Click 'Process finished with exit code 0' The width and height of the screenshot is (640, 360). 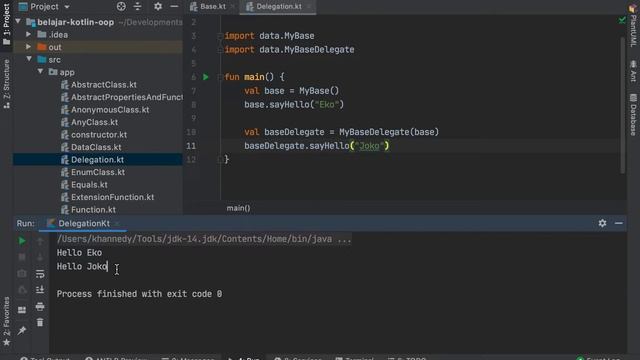[x=139, y=294]
